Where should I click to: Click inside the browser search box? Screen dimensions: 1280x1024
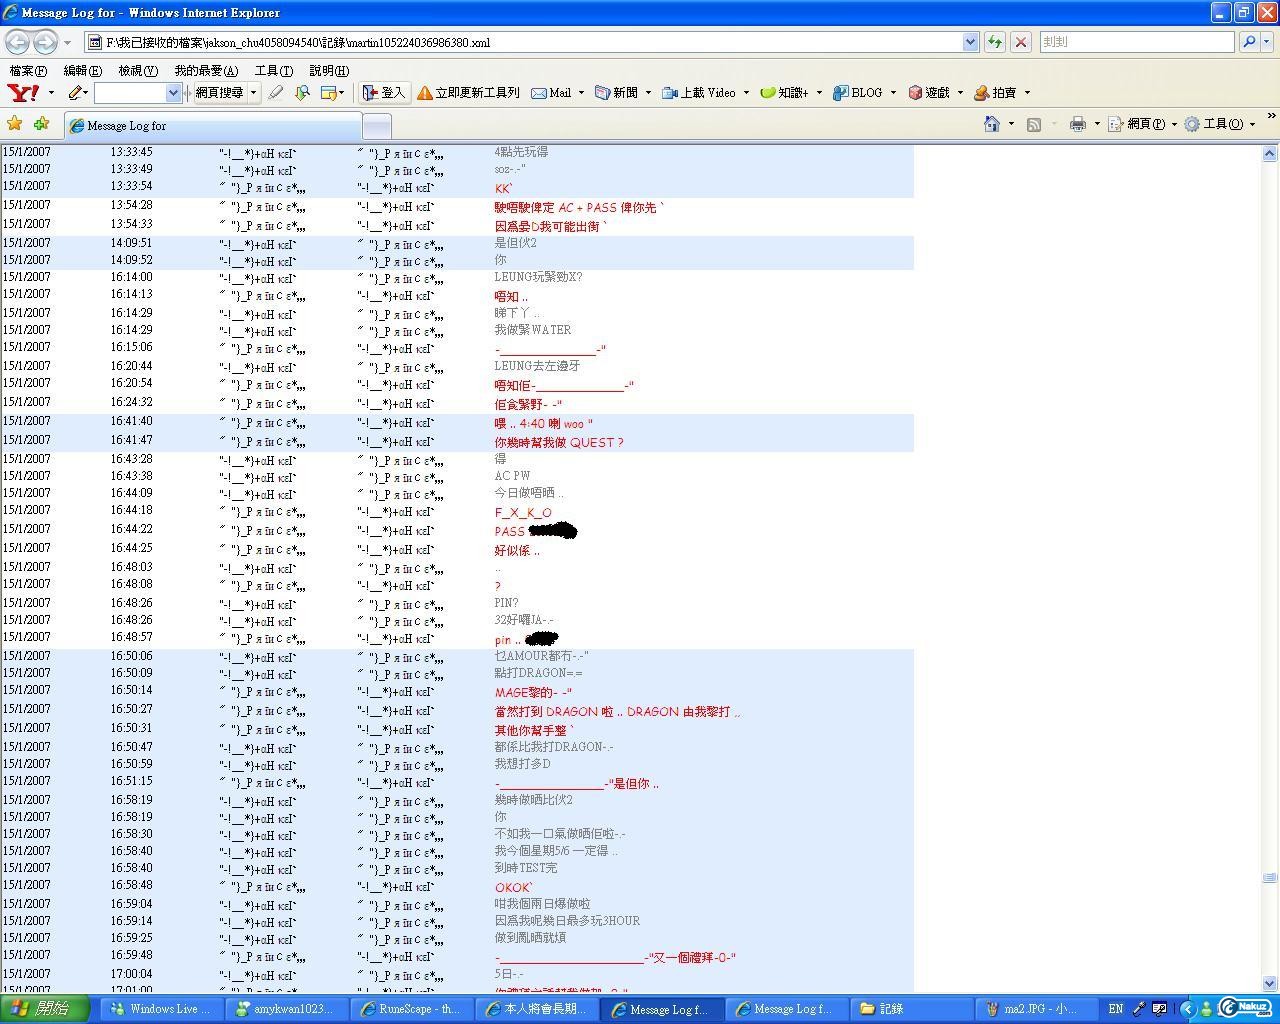click(x=1136, y=42)
